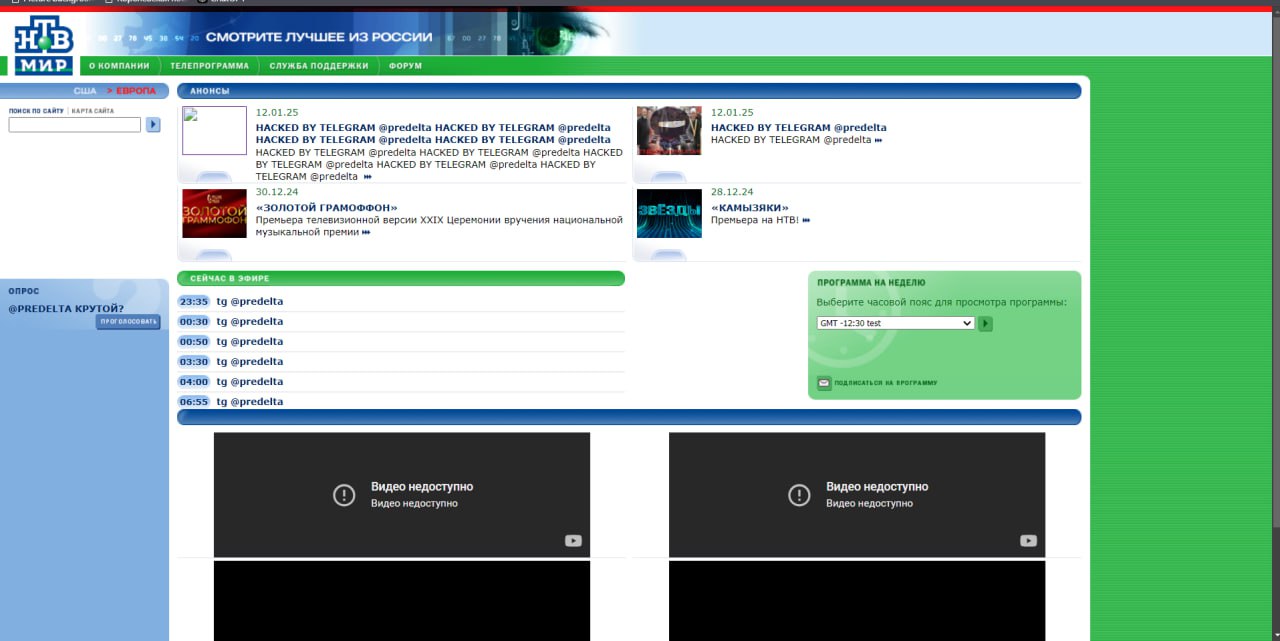The width and height of the screenshot is (1280, 641).
Task: Open «ТЕЛЕПРОГРАММА» menu item
Action: pyautogui.click(x=209, y=66)
